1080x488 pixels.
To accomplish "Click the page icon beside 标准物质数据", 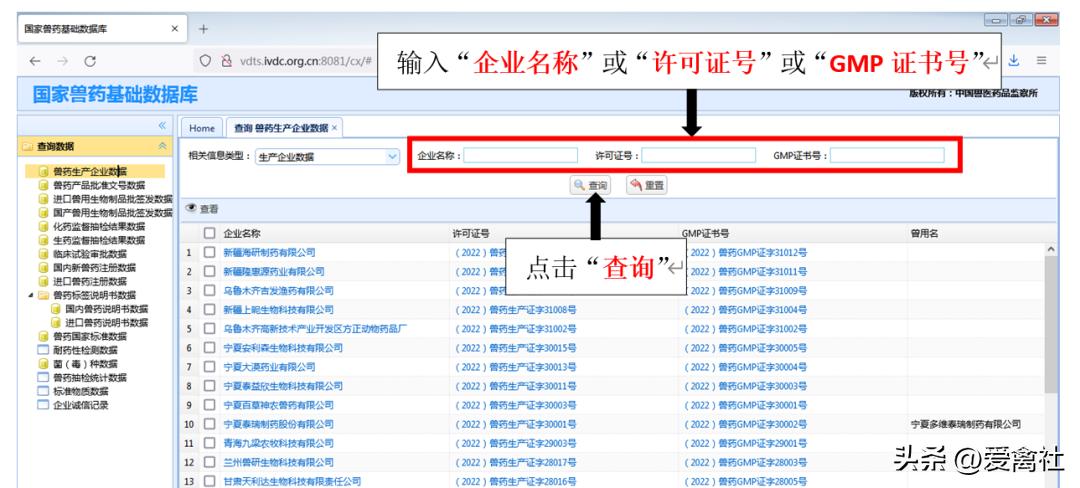I will coord(43,392).
